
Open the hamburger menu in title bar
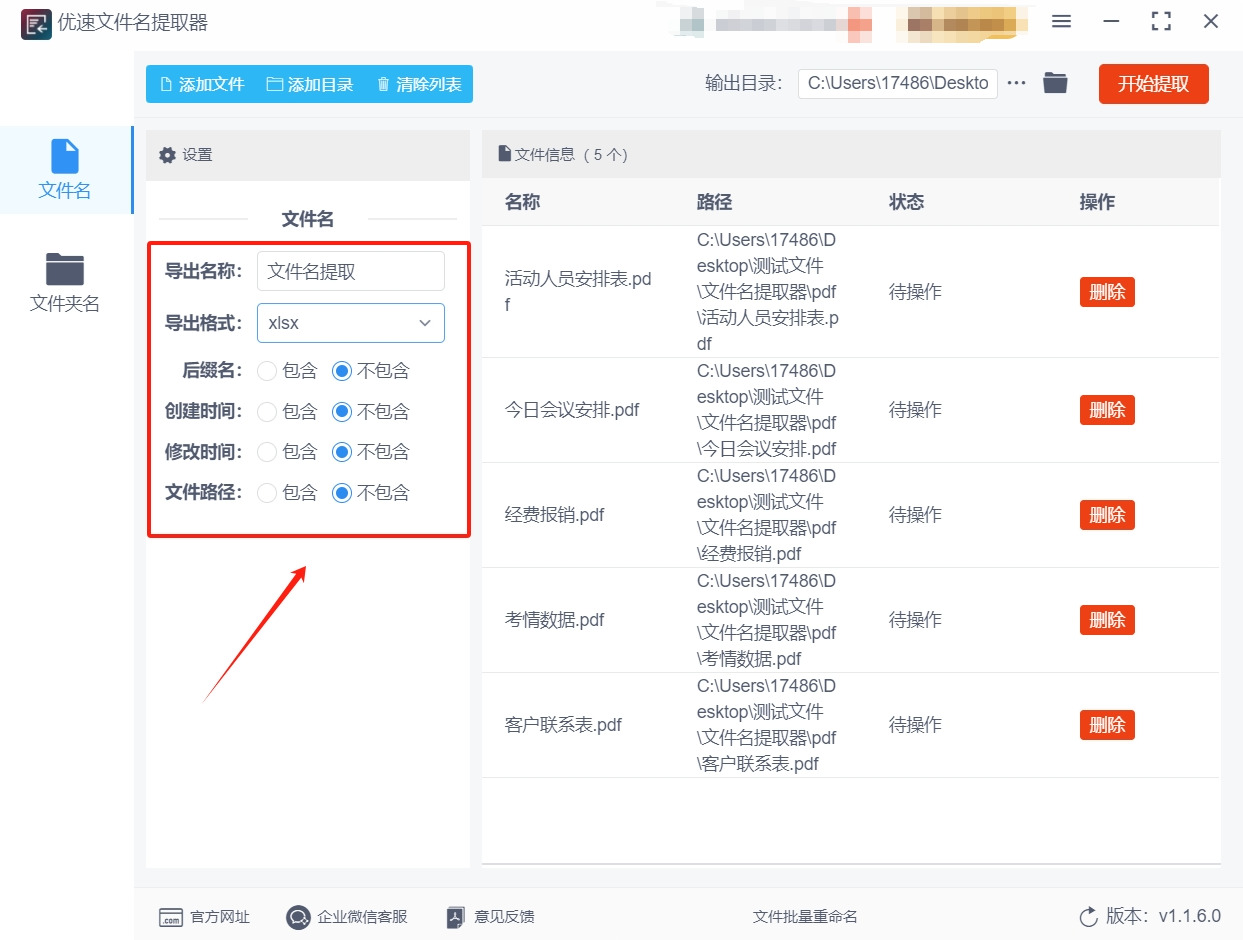(1062, 22)
